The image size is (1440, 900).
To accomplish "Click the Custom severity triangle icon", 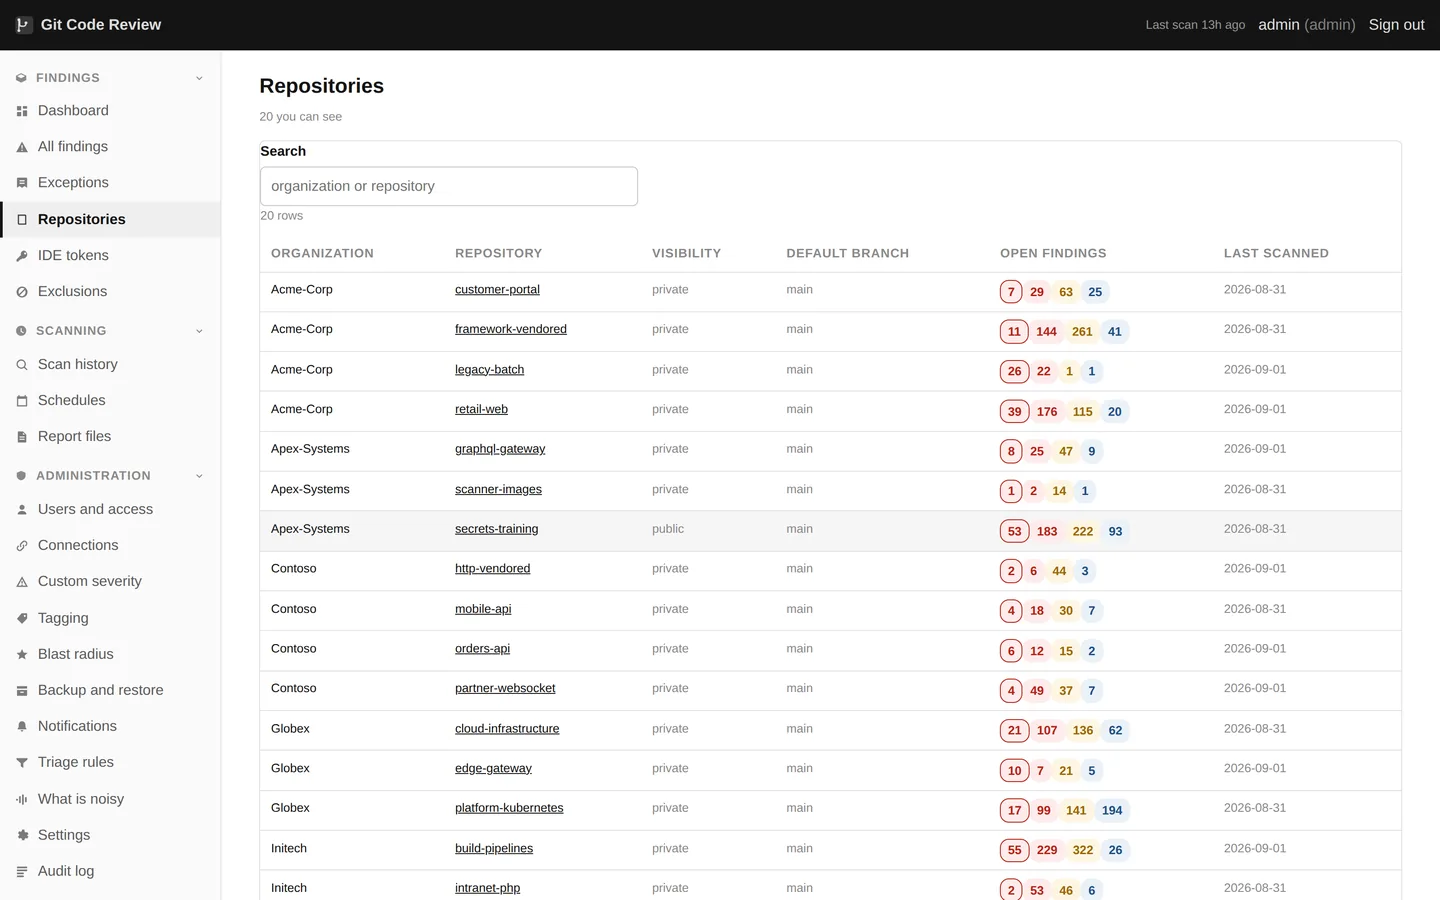I will pyautogui.click(x=22, y=582).
